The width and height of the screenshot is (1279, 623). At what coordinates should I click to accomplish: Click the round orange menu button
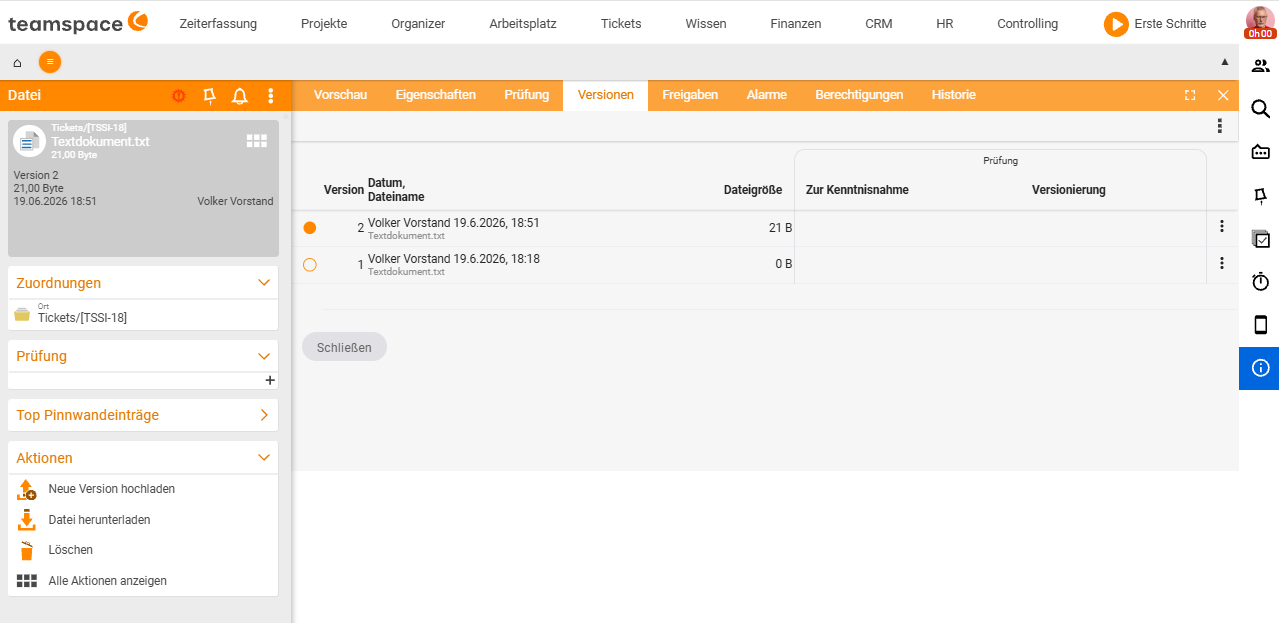50,62
